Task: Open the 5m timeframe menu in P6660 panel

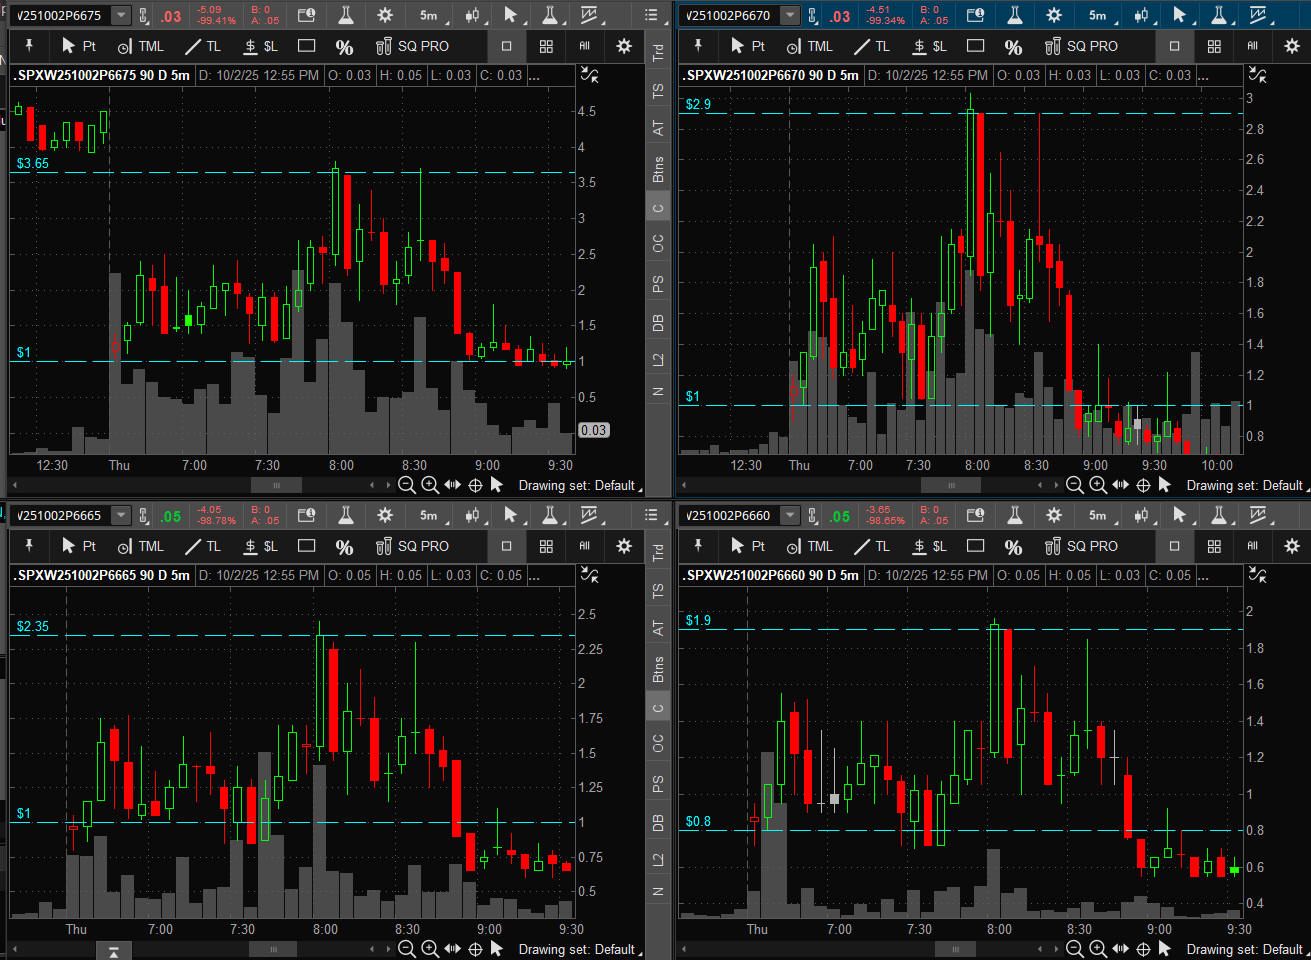Action: (x=1099, y=515)
